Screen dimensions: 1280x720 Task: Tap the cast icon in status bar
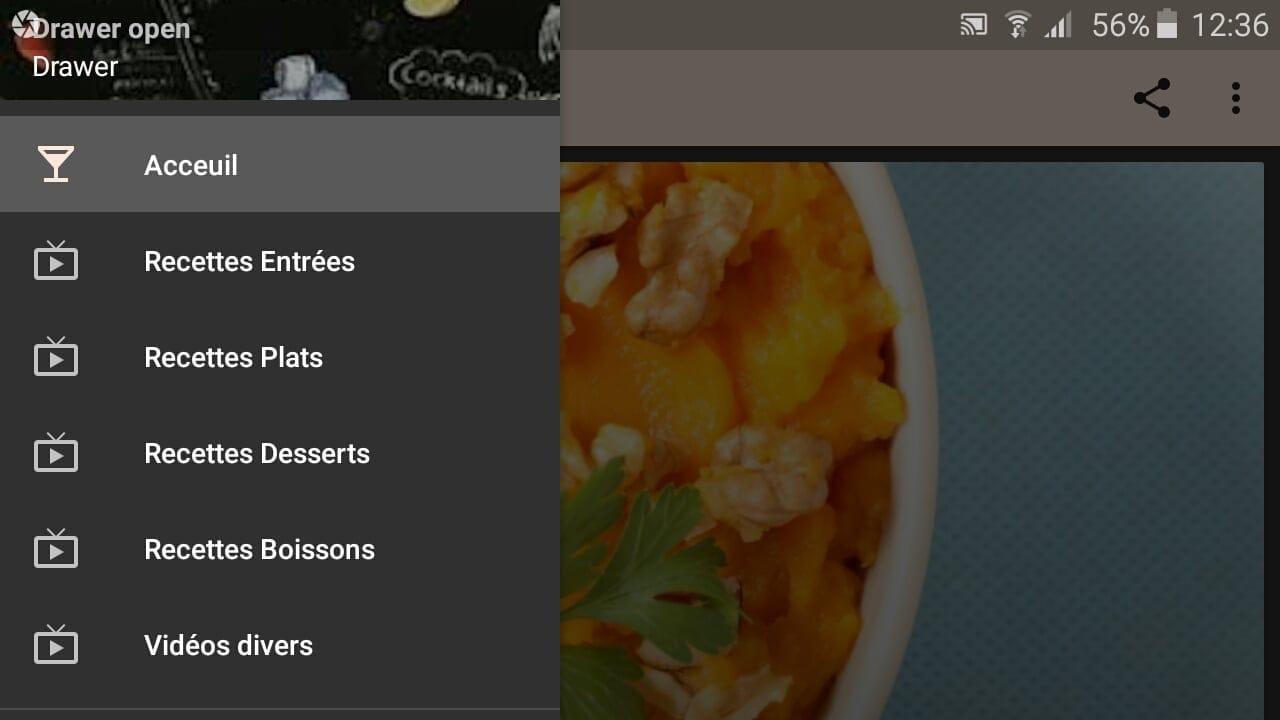(973, 25)
